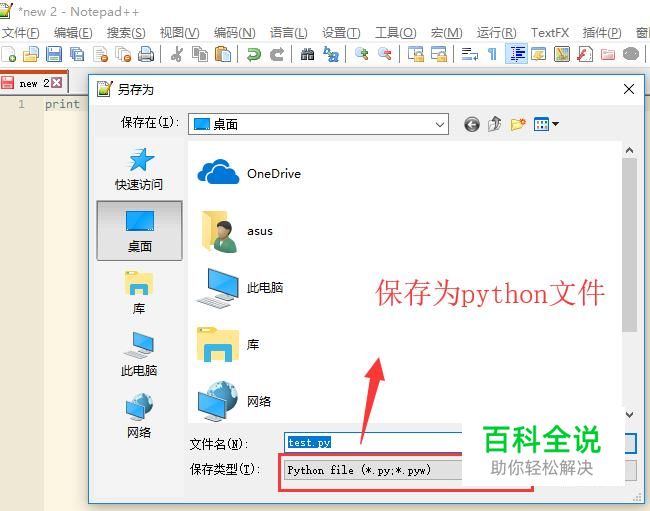Open the 插件(P) menu
650x511 pixels.
(601, 33)
